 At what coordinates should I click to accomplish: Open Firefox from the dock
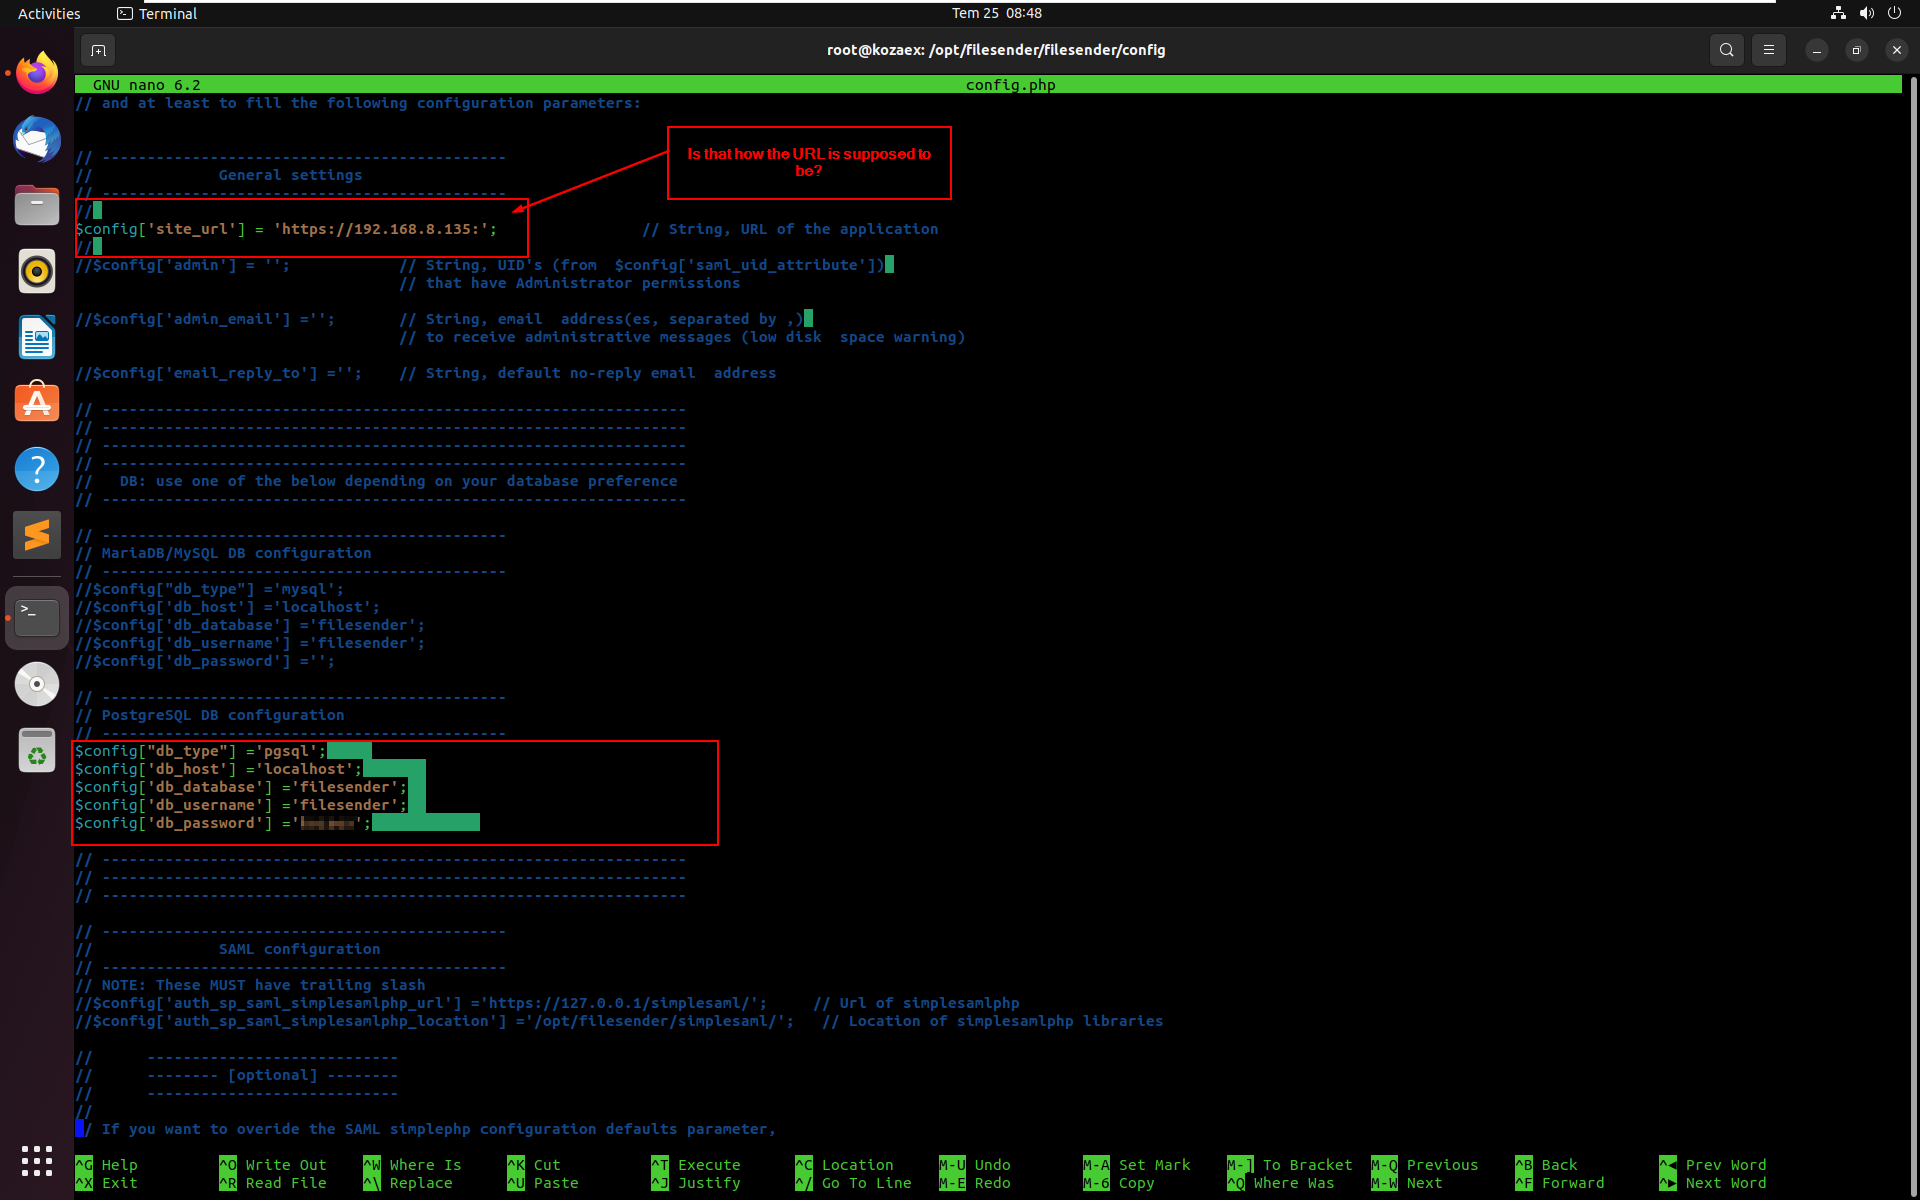point(36,72)
